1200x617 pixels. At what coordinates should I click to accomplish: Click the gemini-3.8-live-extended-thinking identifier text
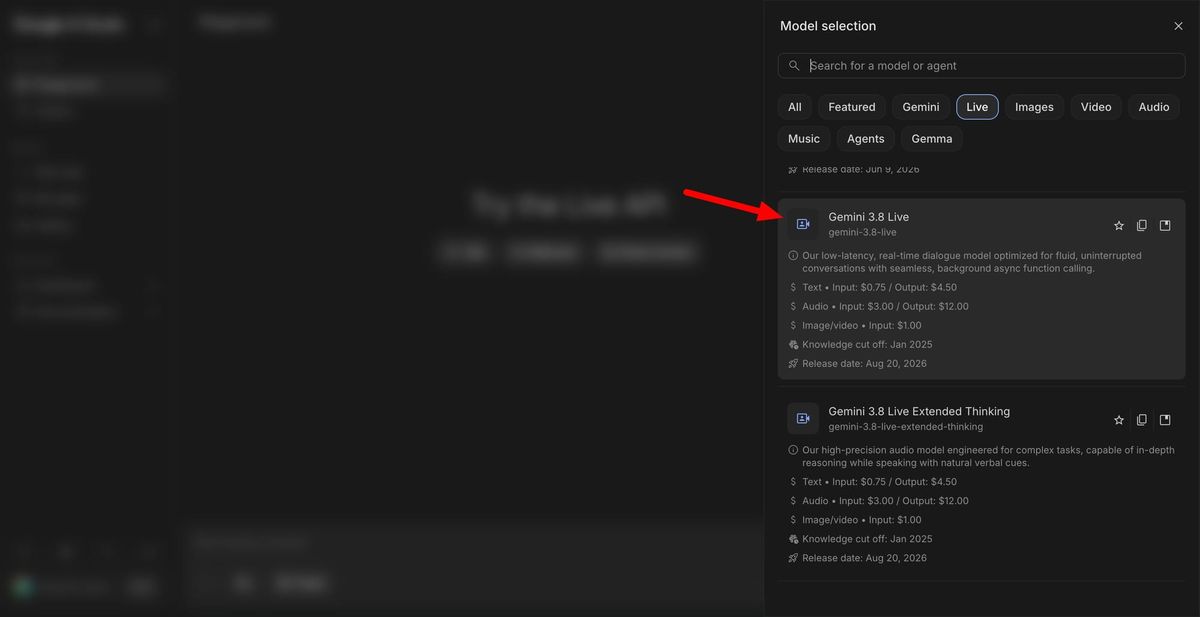coord(905,426)
